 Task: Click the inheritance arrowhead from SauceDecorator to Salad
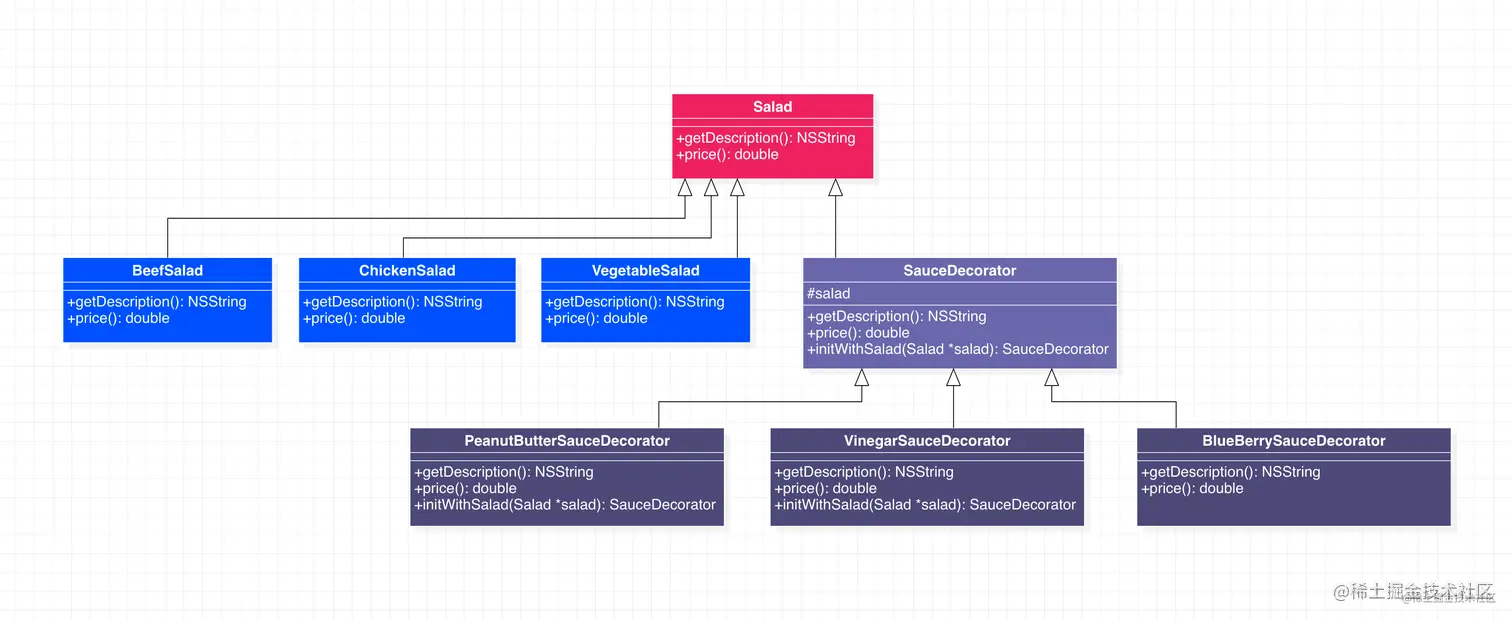coord(835,187)
